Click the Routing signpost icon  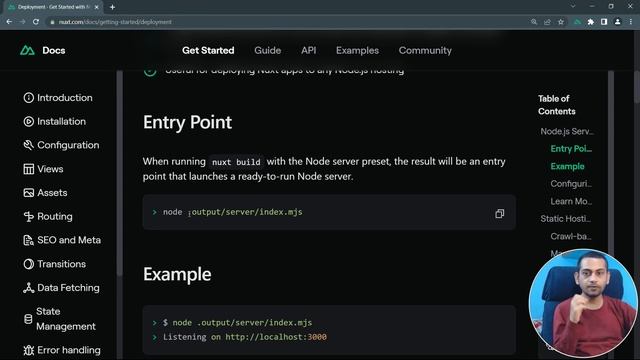(x=29, y=216)
